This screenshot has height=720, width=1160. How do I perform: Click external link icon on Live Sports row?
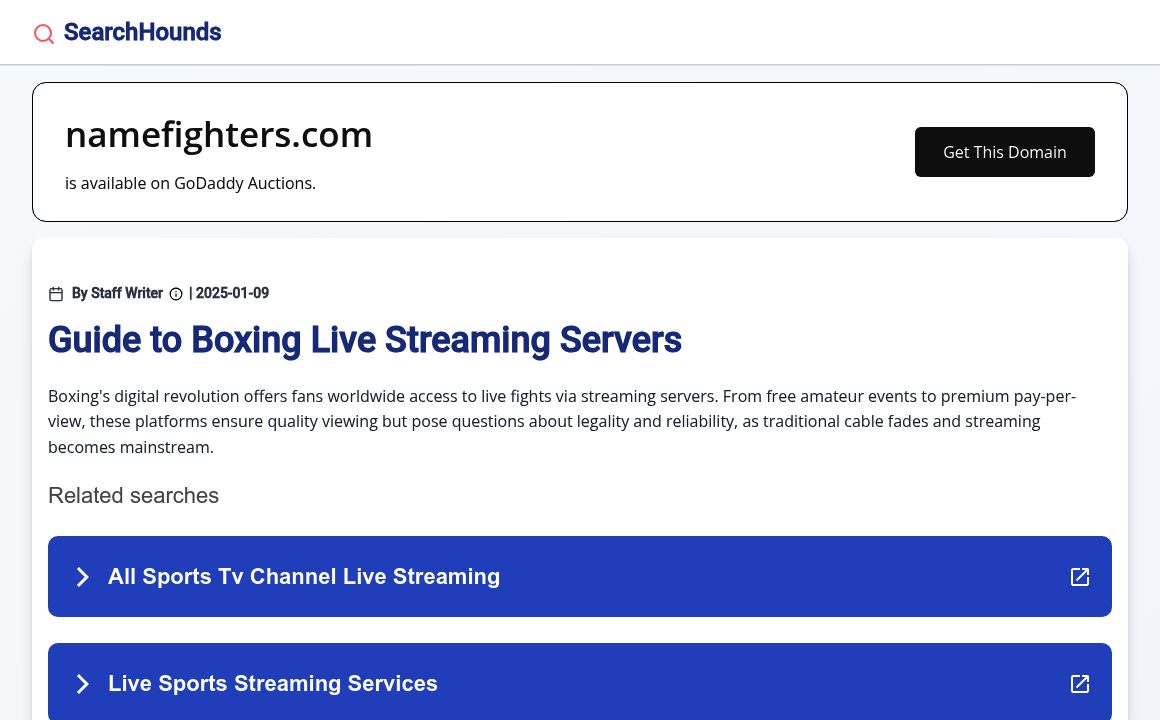tap(1080, 684)
